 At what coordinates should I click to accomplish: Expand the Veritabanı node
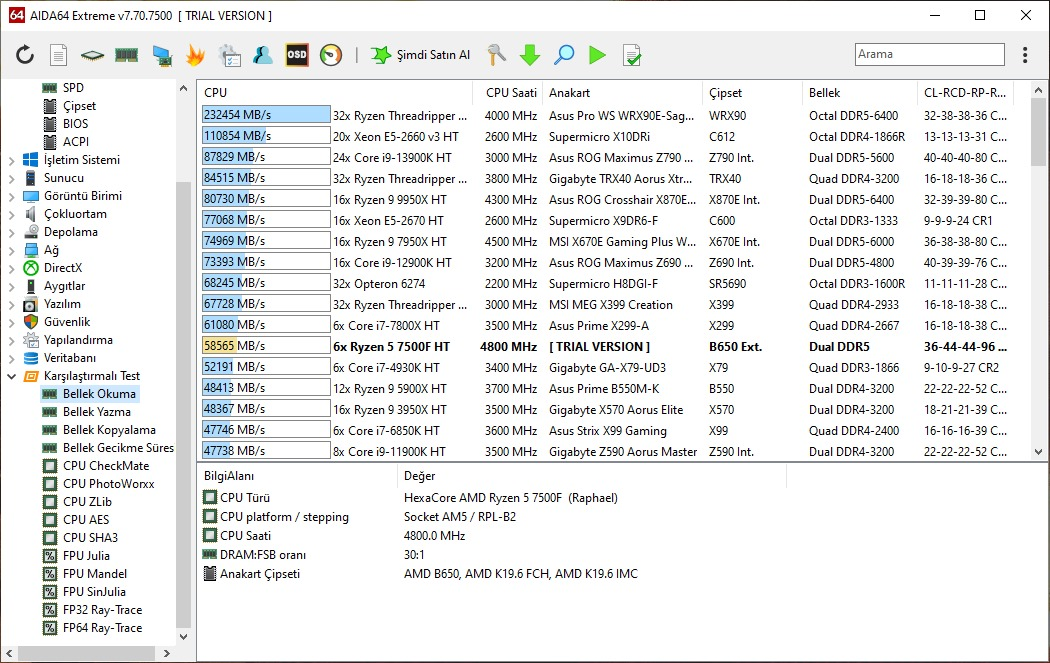[x=11, y=359]
